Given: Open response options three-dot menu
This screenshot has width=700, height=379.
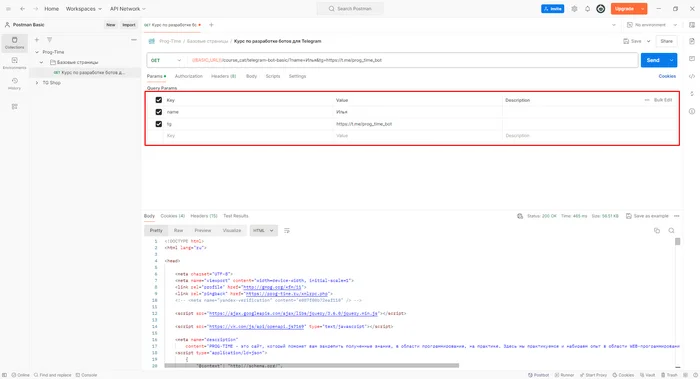Looking at the screenshot, I should coord(677,216).
